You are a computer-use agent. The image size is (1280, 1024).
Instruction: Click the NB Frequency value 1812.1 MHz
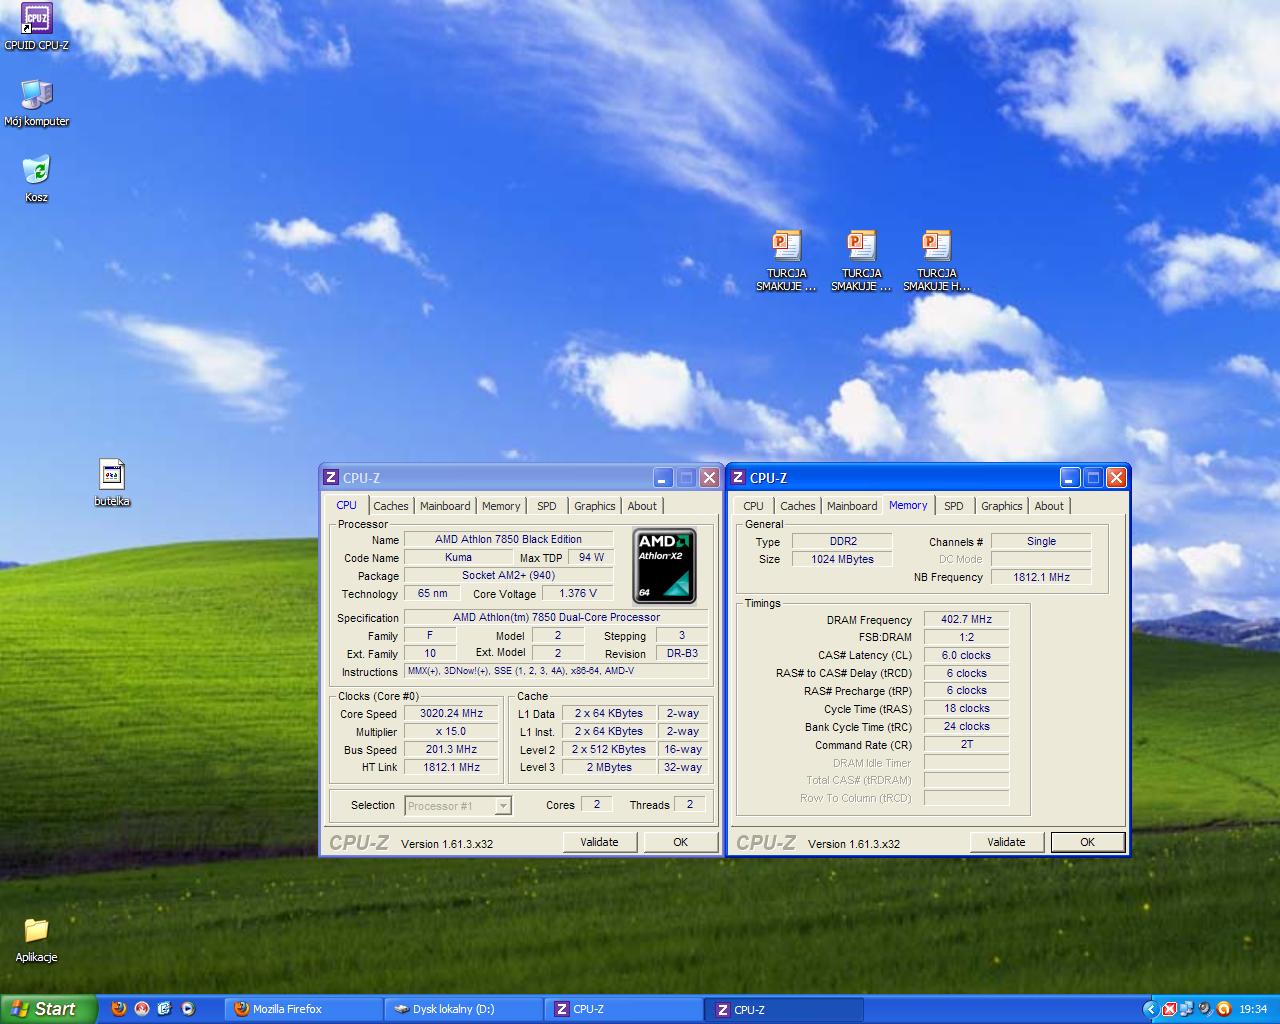pyautogui.click(x=1041, y=577)
